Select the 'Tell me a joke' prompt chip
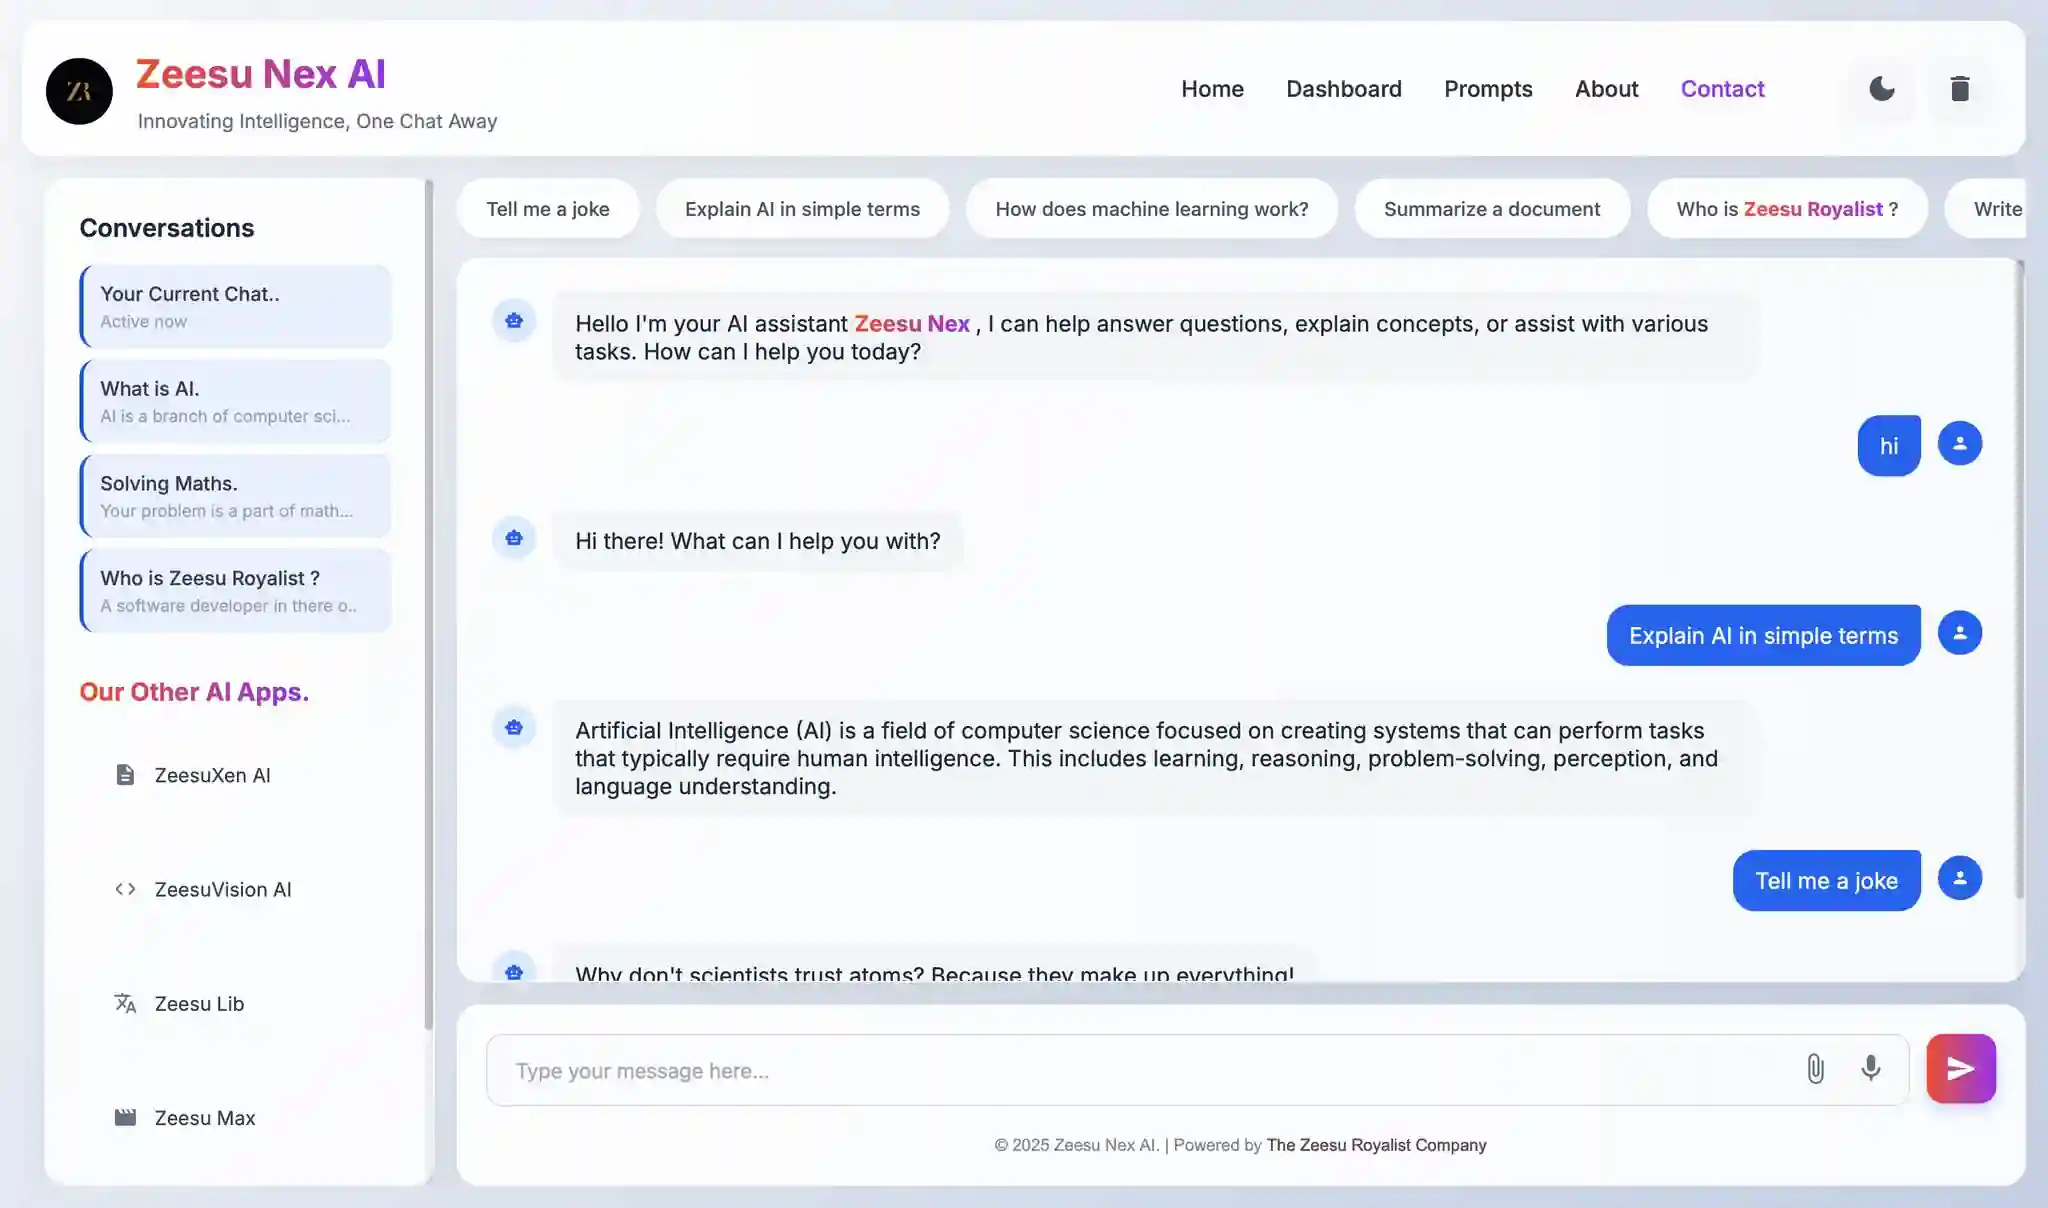 548,209
